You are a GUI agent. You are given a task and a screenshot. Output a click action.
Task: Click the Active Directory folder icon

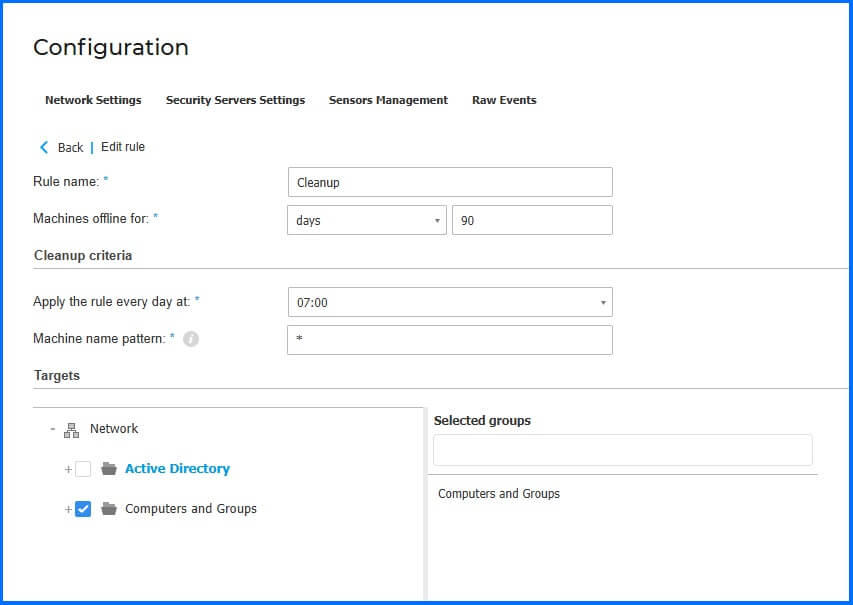pos(109,469)
